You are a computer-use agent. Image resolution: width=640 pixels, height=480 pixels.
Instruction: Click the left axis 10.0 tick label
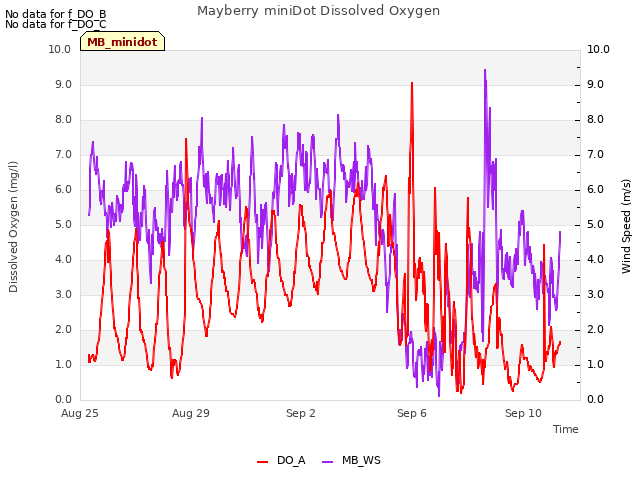[x=60, y=49]
